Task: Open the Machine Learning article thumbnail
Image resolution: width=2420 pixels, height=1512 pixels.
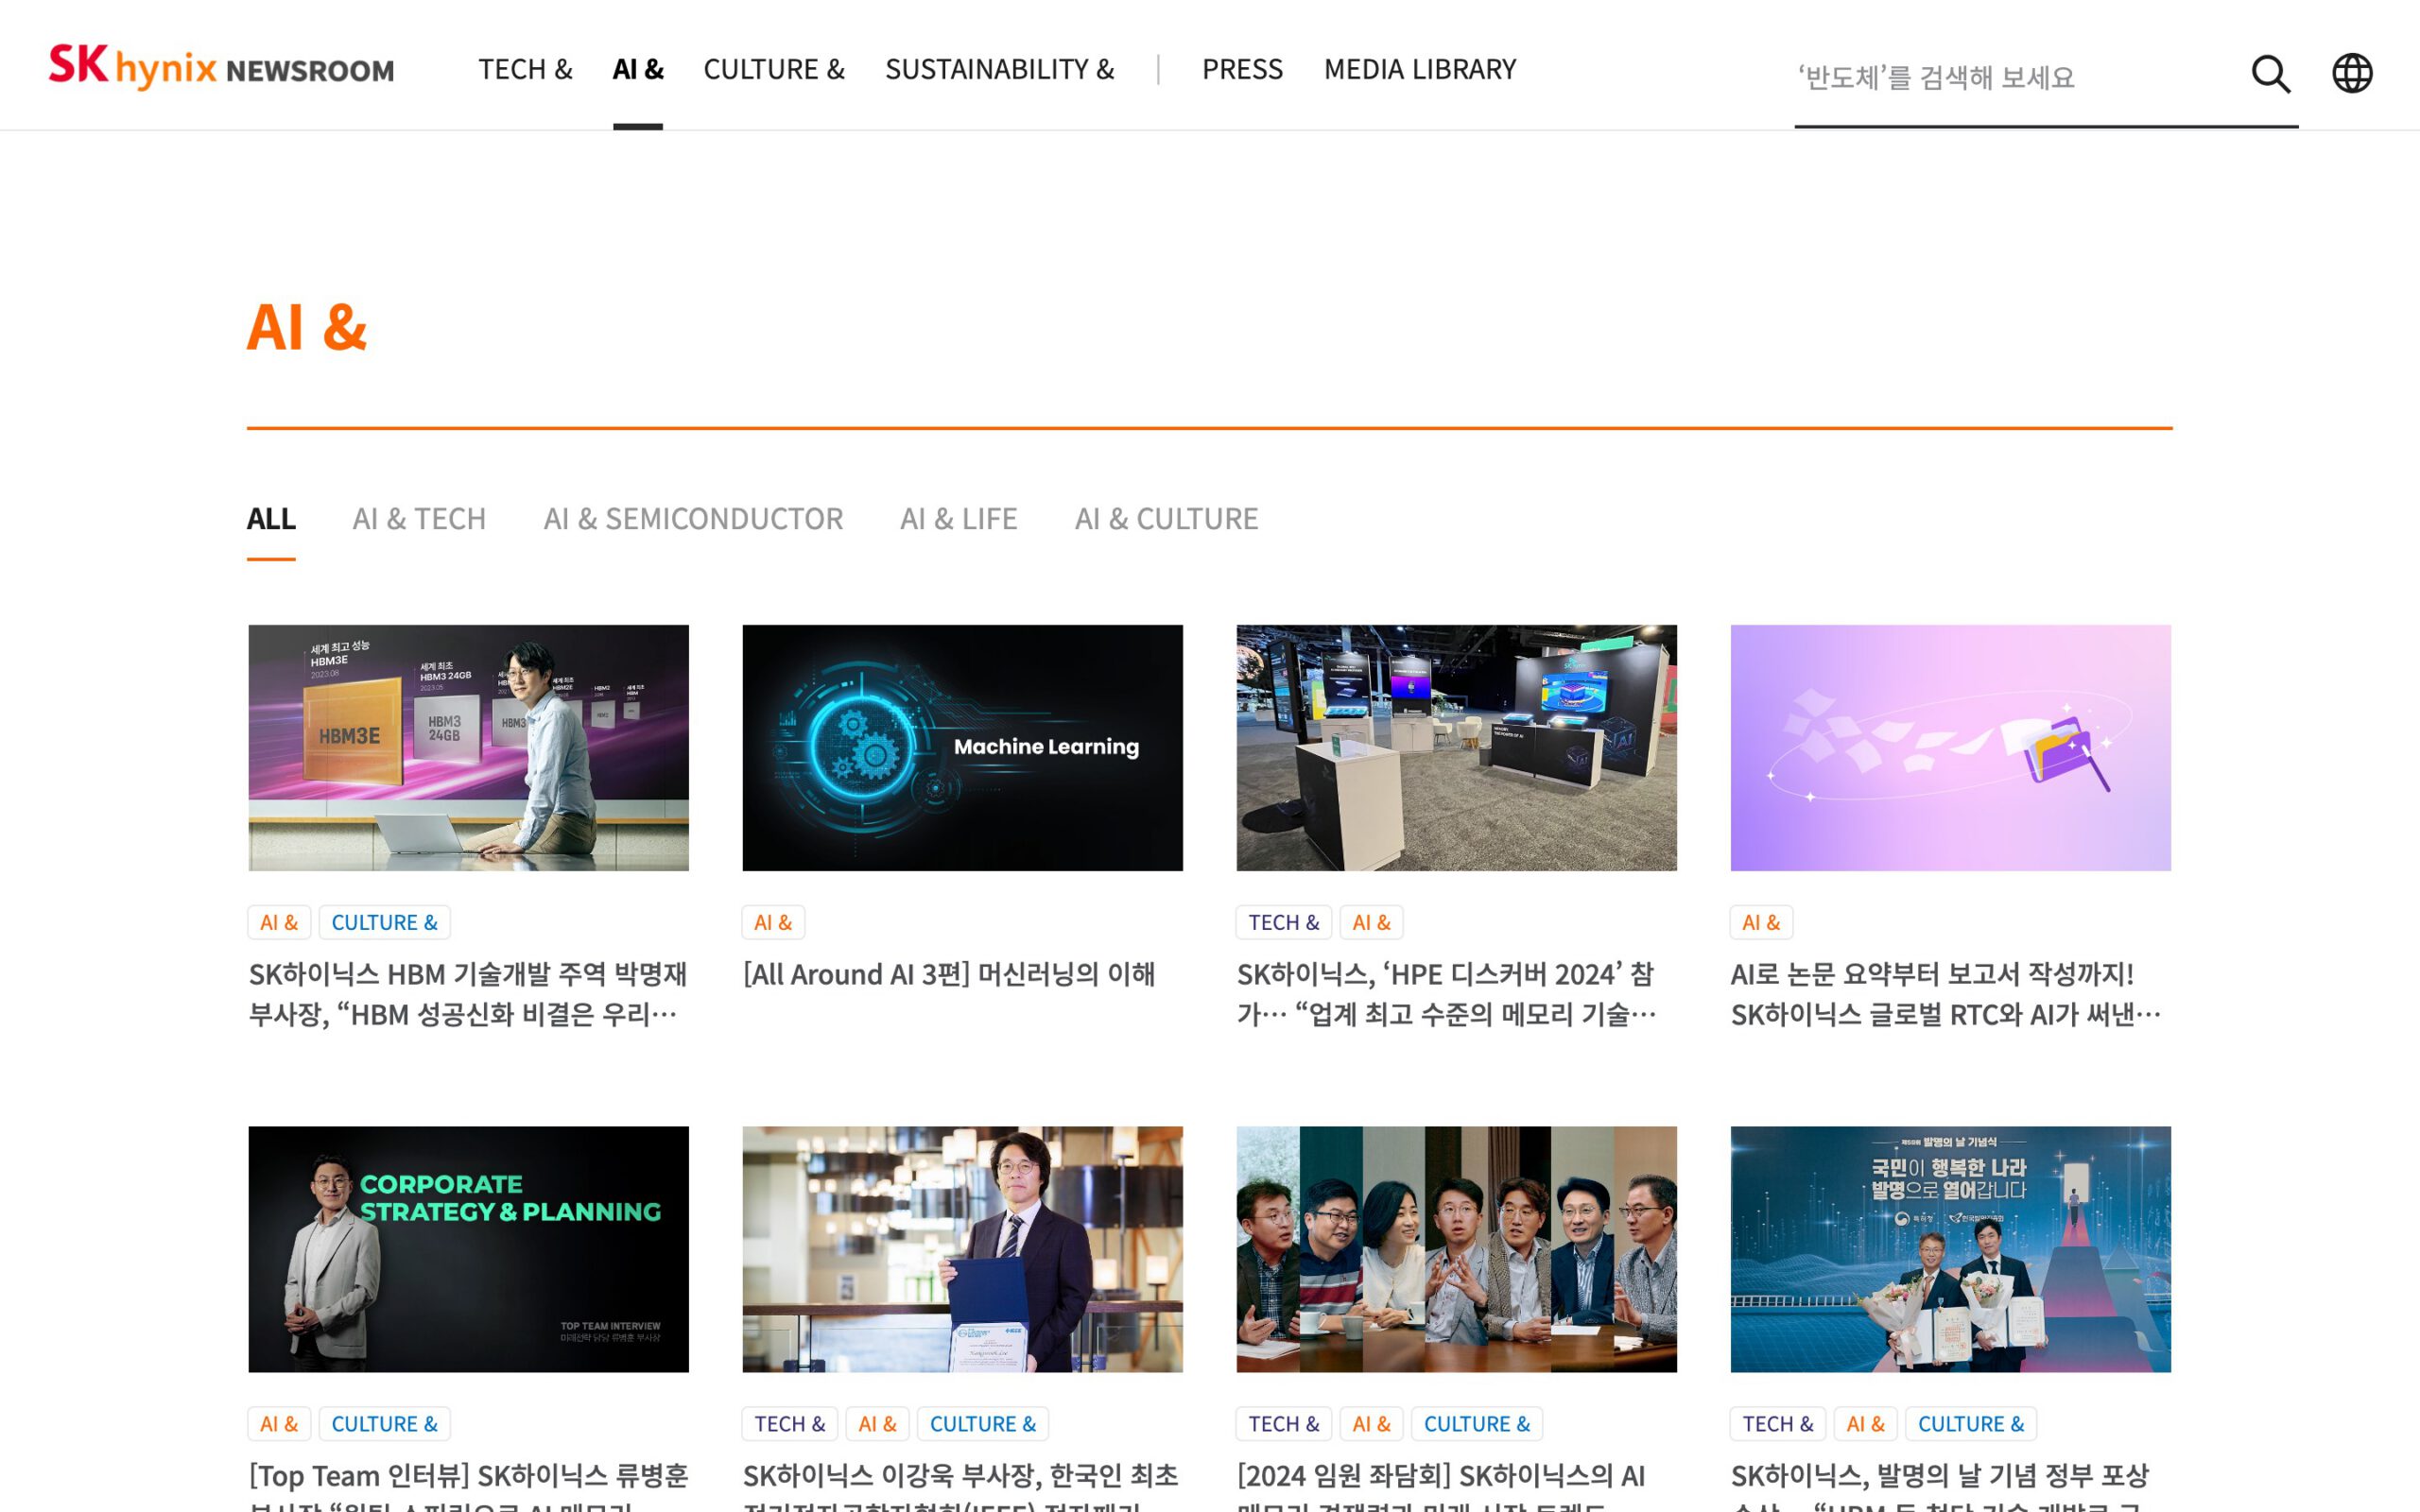Action: 962,748
